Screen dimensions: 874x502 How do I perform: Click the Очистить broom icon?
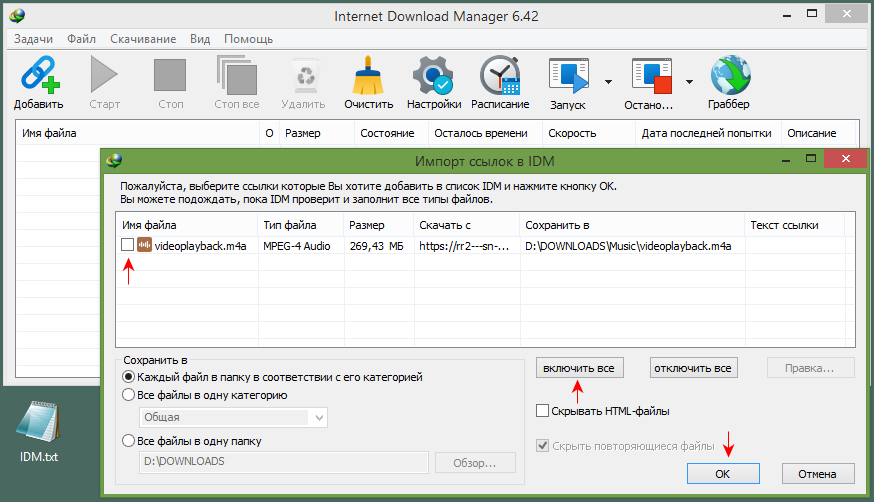pyautogui.click(x=368, y=76)
